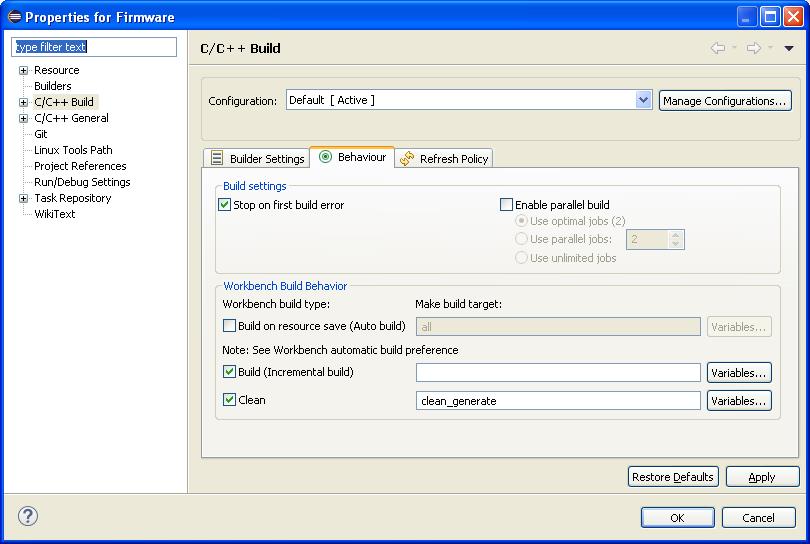
Task: Click the Builder Settings tab icon
Action: (x=217, y=158)
